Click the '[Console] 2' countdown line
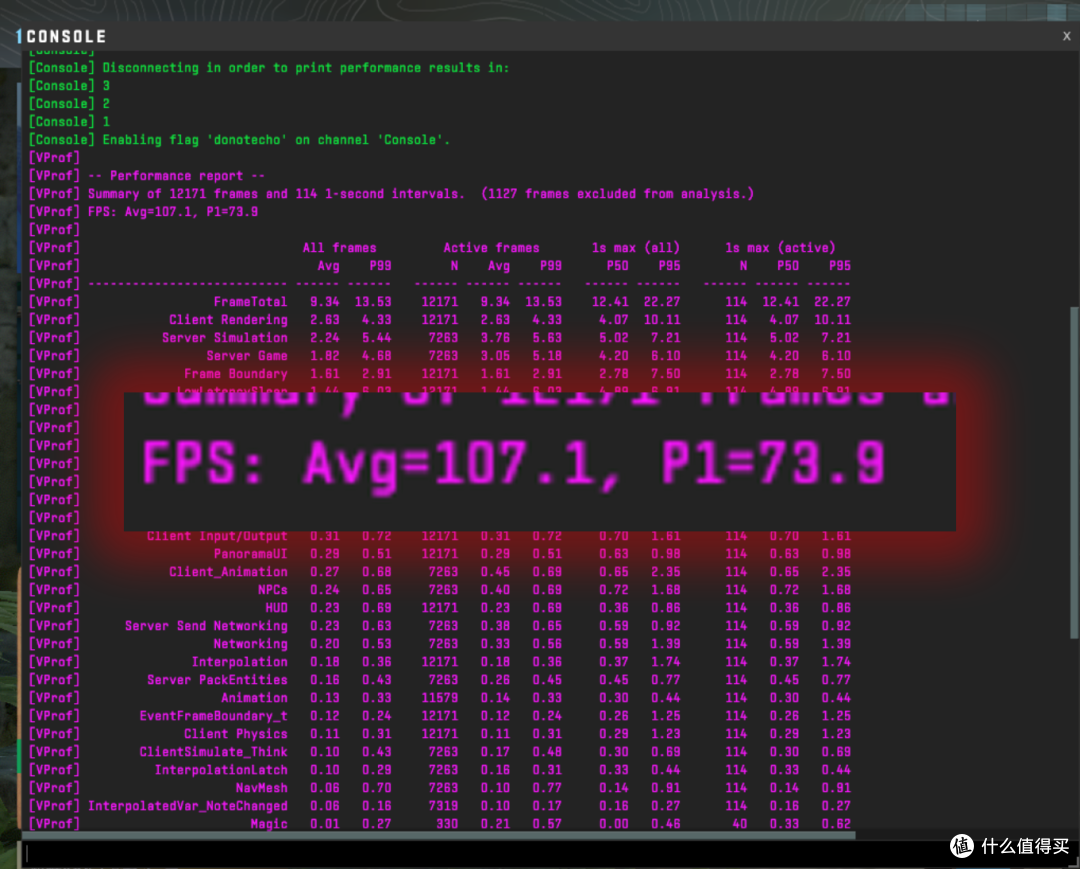Viewport: 1080px width, 869px height. tap(69, 103)
